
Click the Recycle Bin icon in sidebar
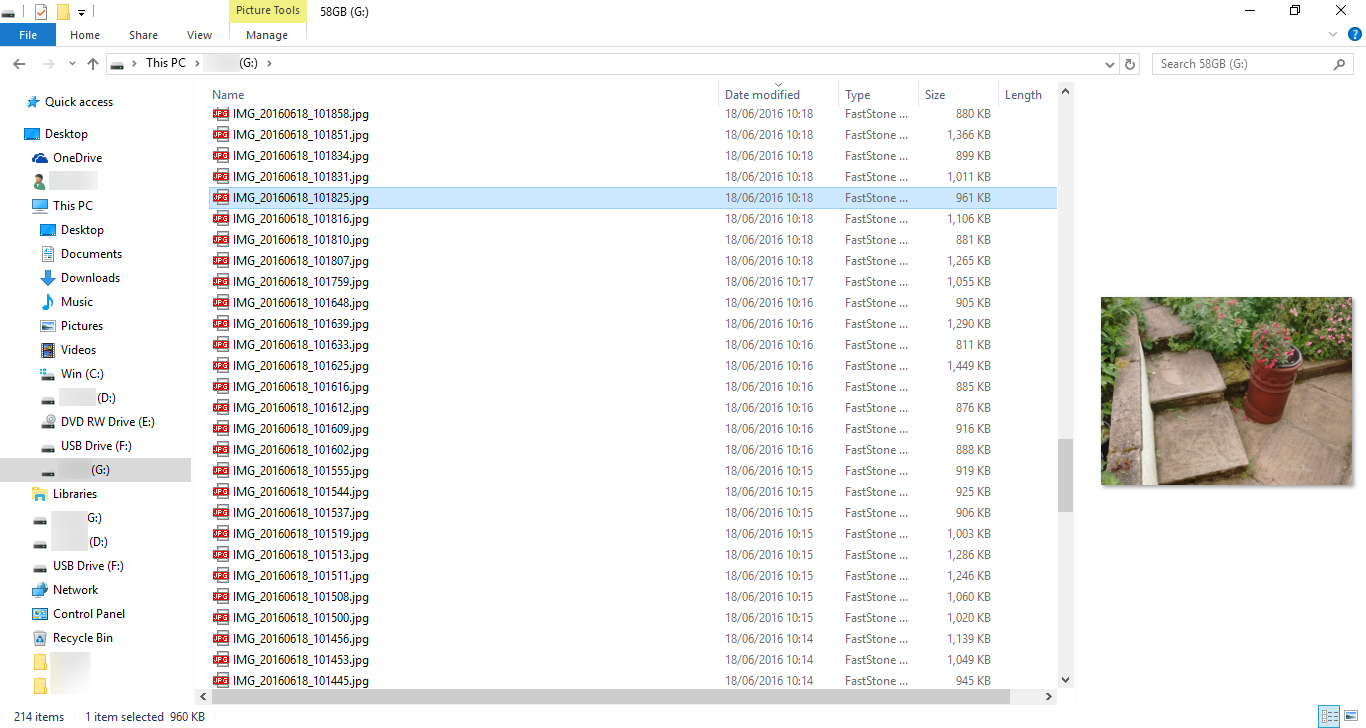pos(40,638)
